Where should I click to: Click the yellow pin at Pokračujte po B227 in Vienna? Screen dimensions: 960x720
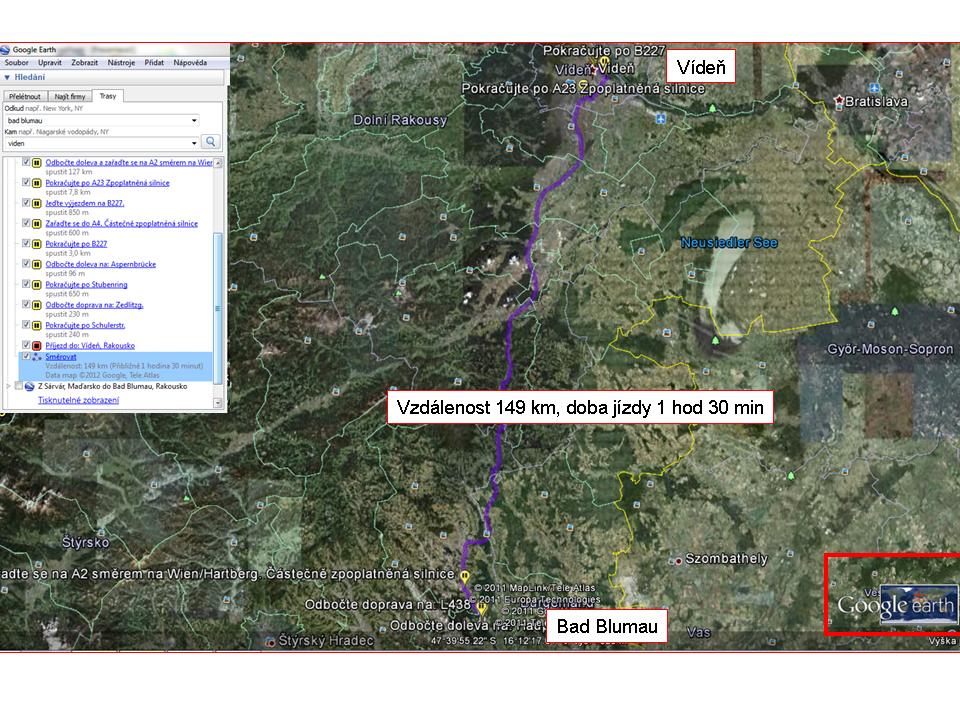click(604, 62)
